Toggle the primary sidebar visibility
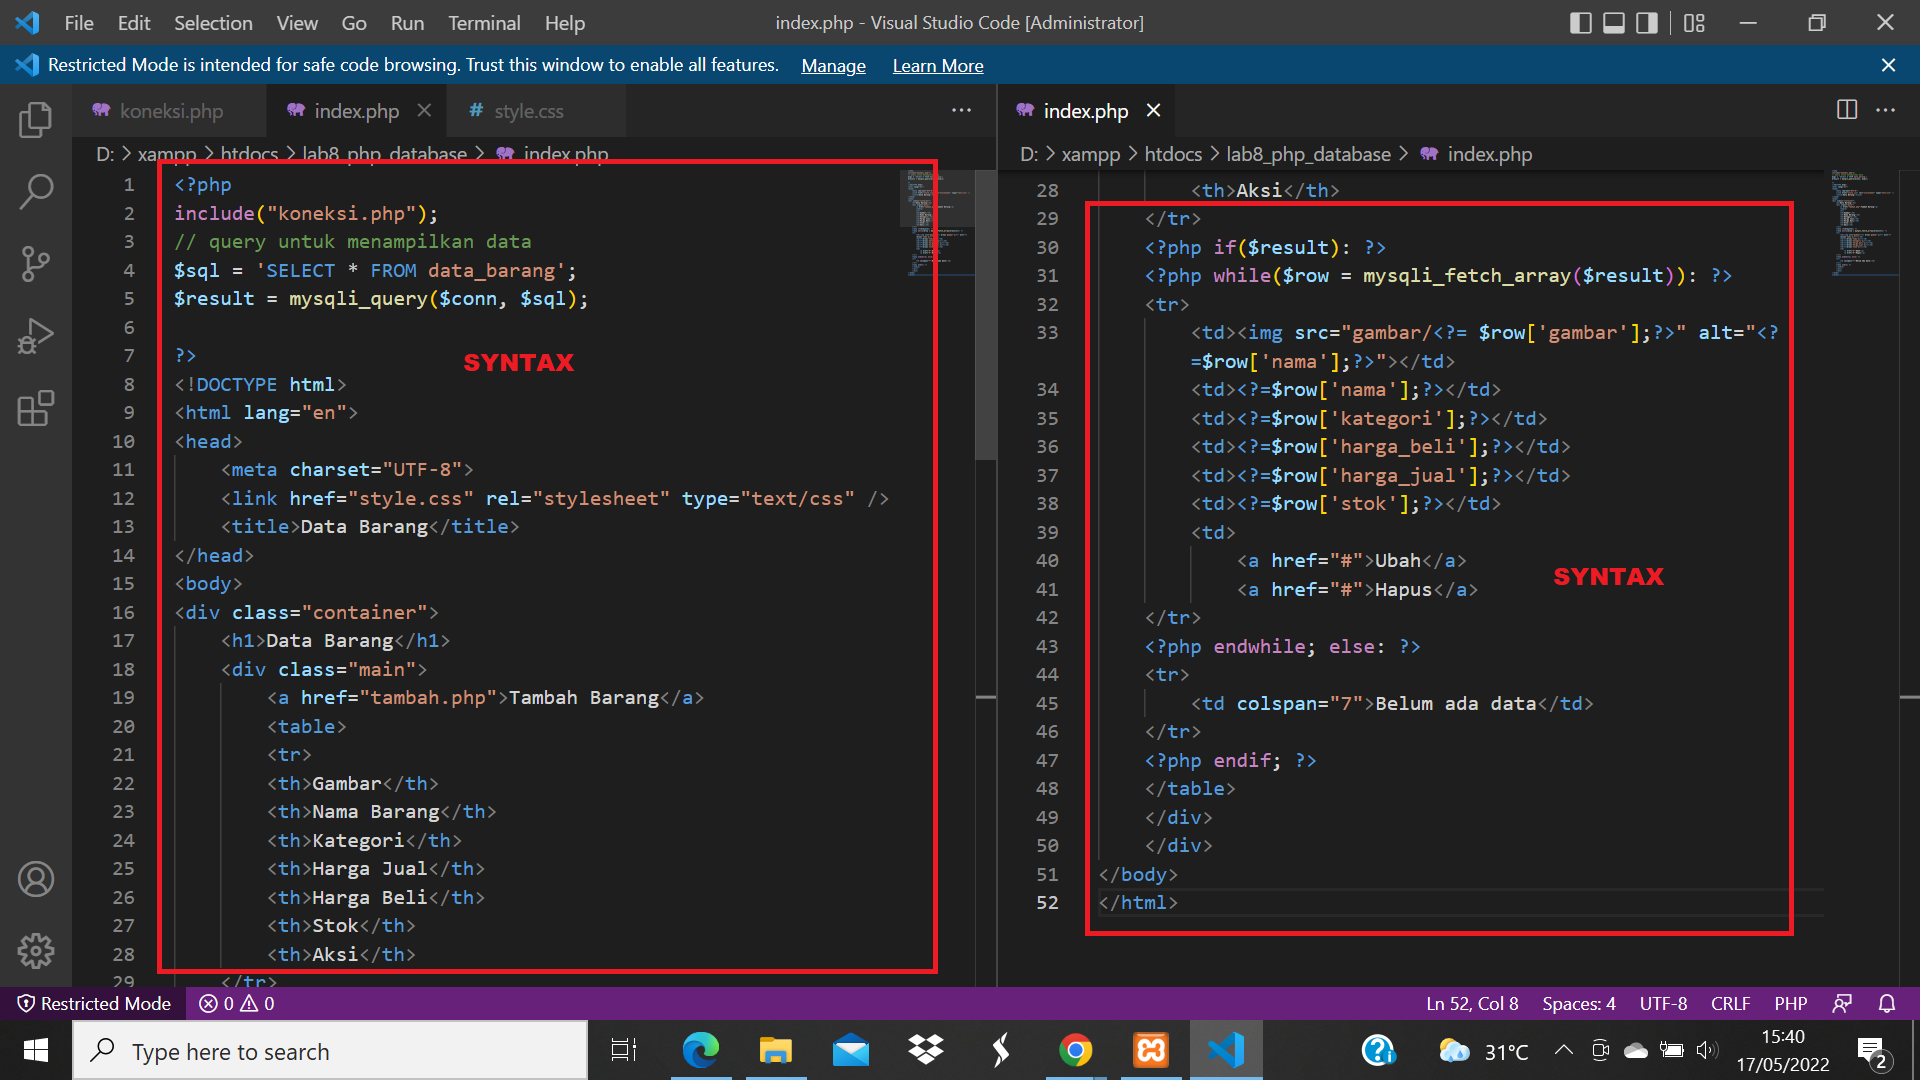 pos(1581,22)
